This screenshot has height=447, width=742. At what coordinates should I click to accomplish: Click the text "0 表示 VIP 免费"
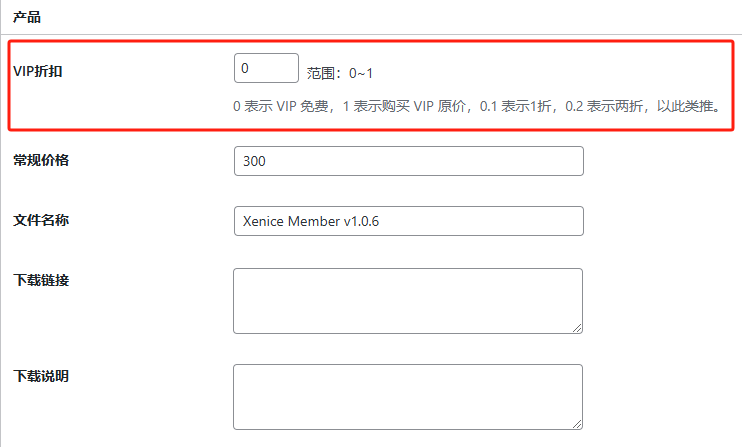coord(280,105)
